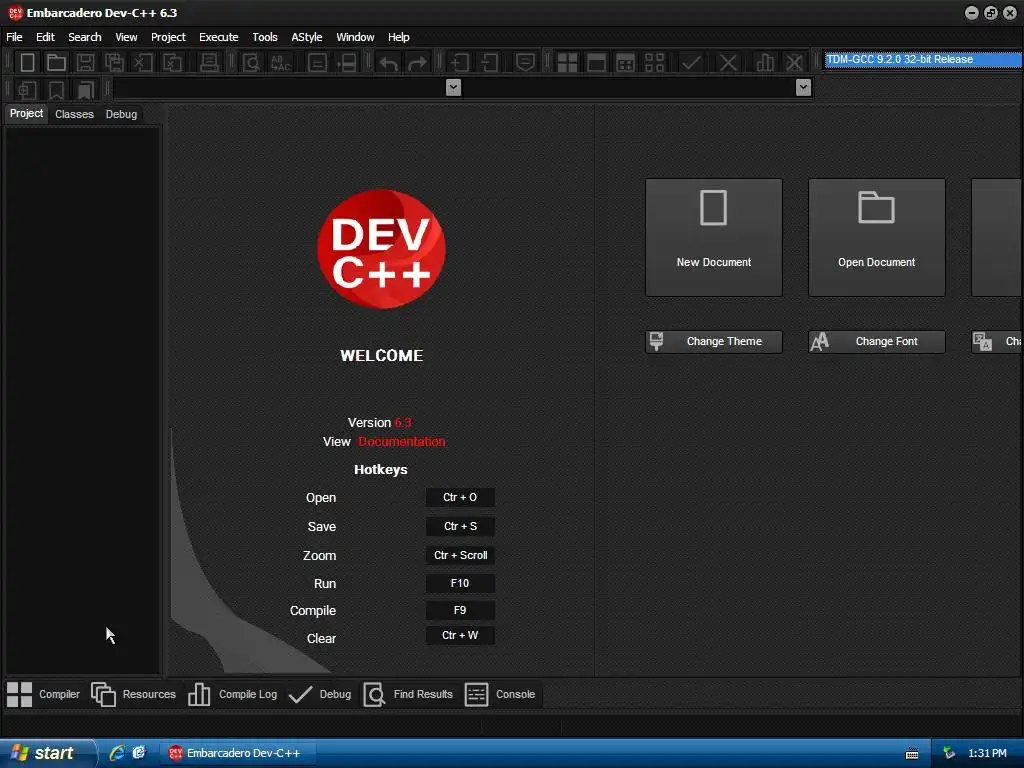Click the taskbar clock showing 1:31 PM

pyautogui.click(x=987, y=754)
